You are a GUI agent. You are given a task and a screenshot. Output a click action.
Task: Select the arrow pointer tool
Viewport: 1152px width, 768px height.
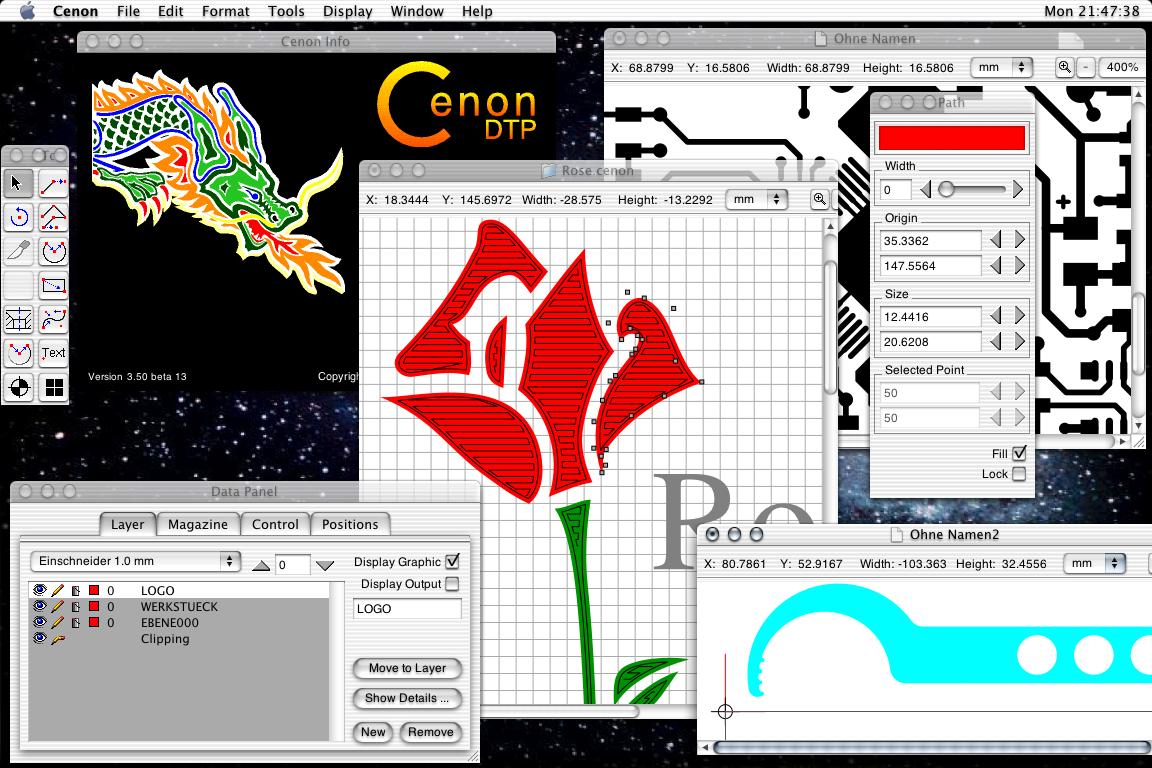click(x=18, y=183)
